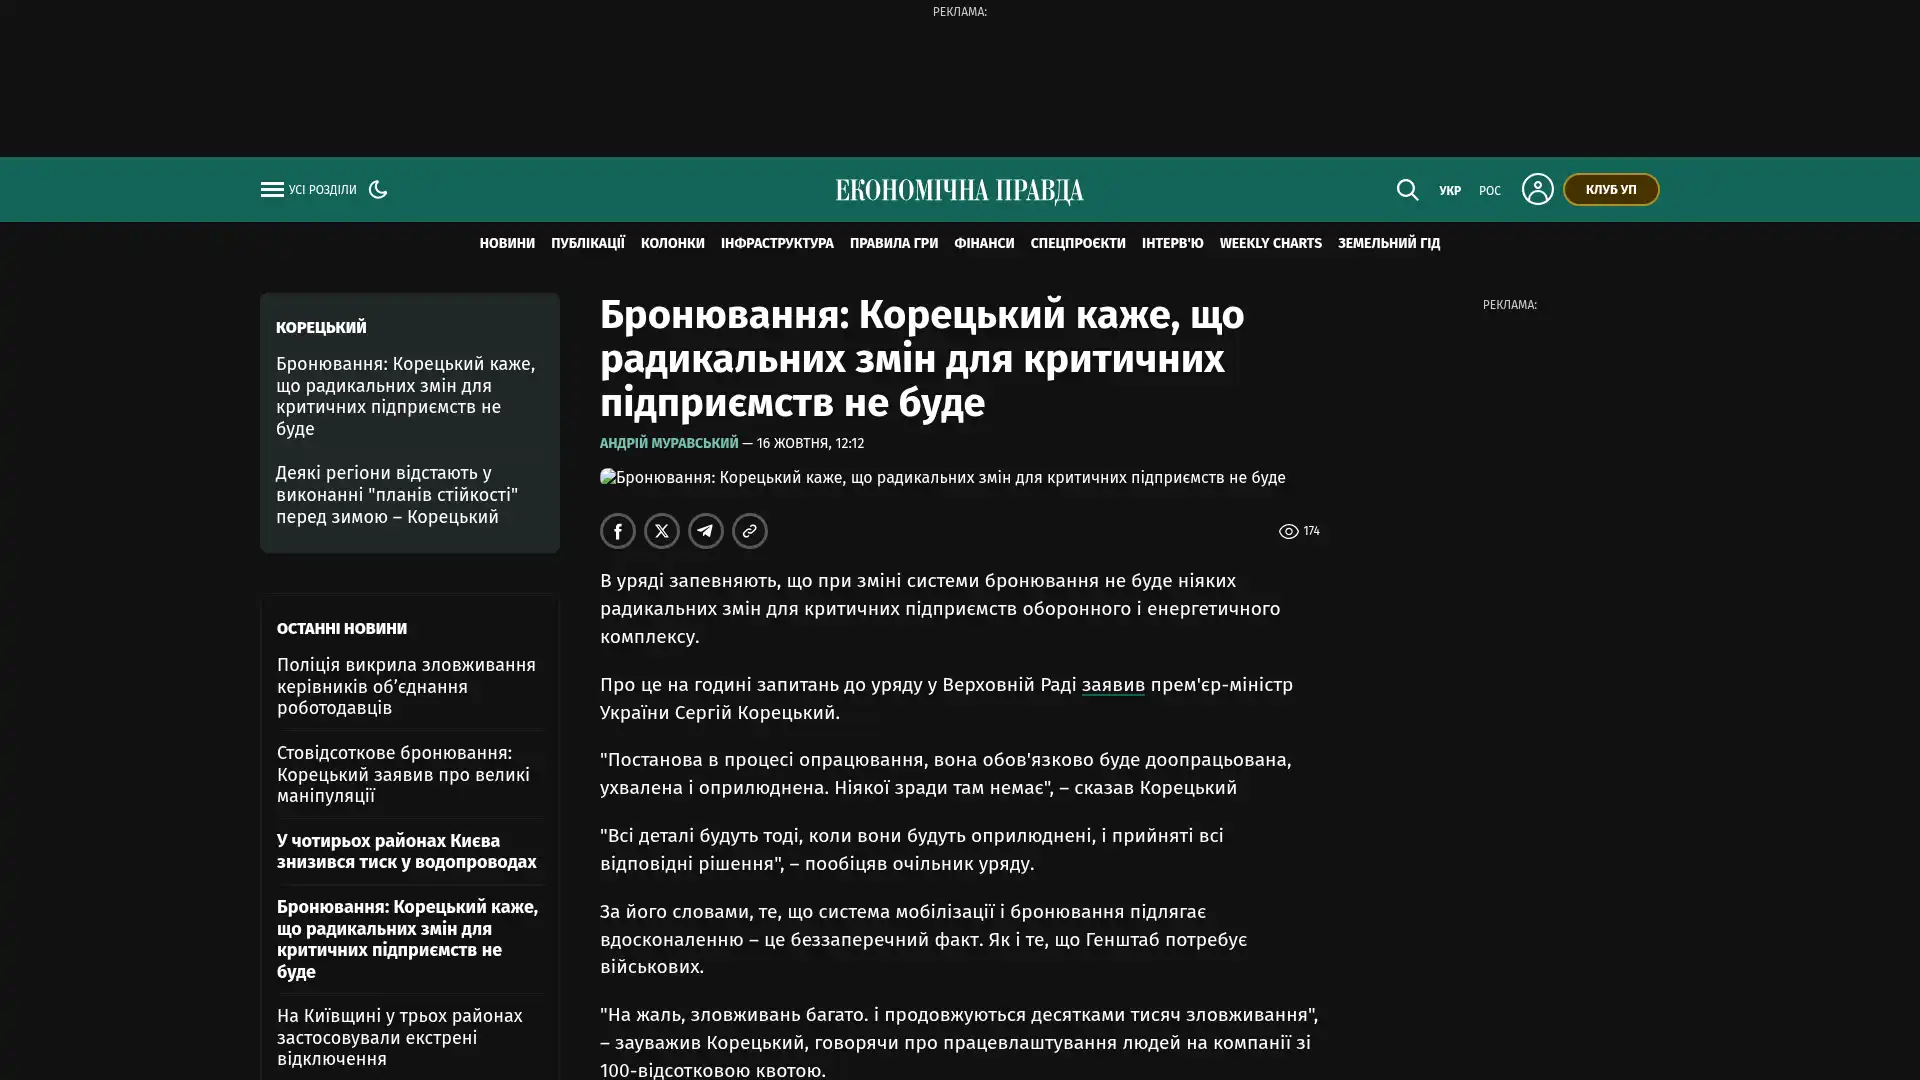The height and width of the screenshot is (1080, 1920).
Task: Share the article on Facebook
Action: coord(618,531)
